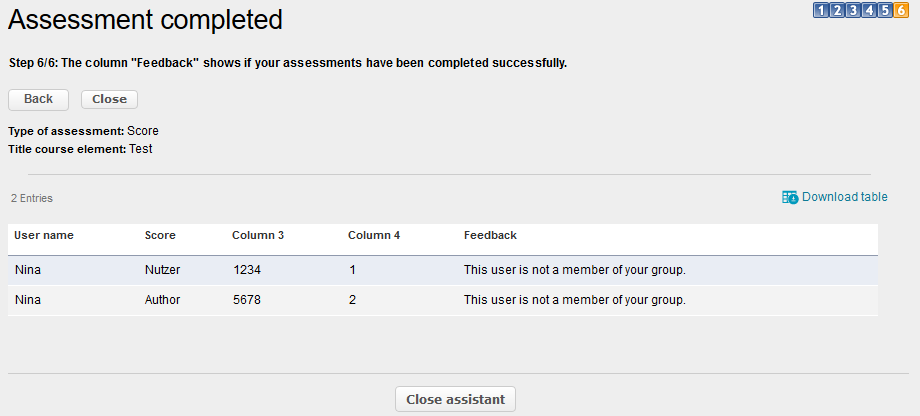Click step 2 indicator in wizard progress
The width and height of the screenshot is (920, 416).
point(837,11)
